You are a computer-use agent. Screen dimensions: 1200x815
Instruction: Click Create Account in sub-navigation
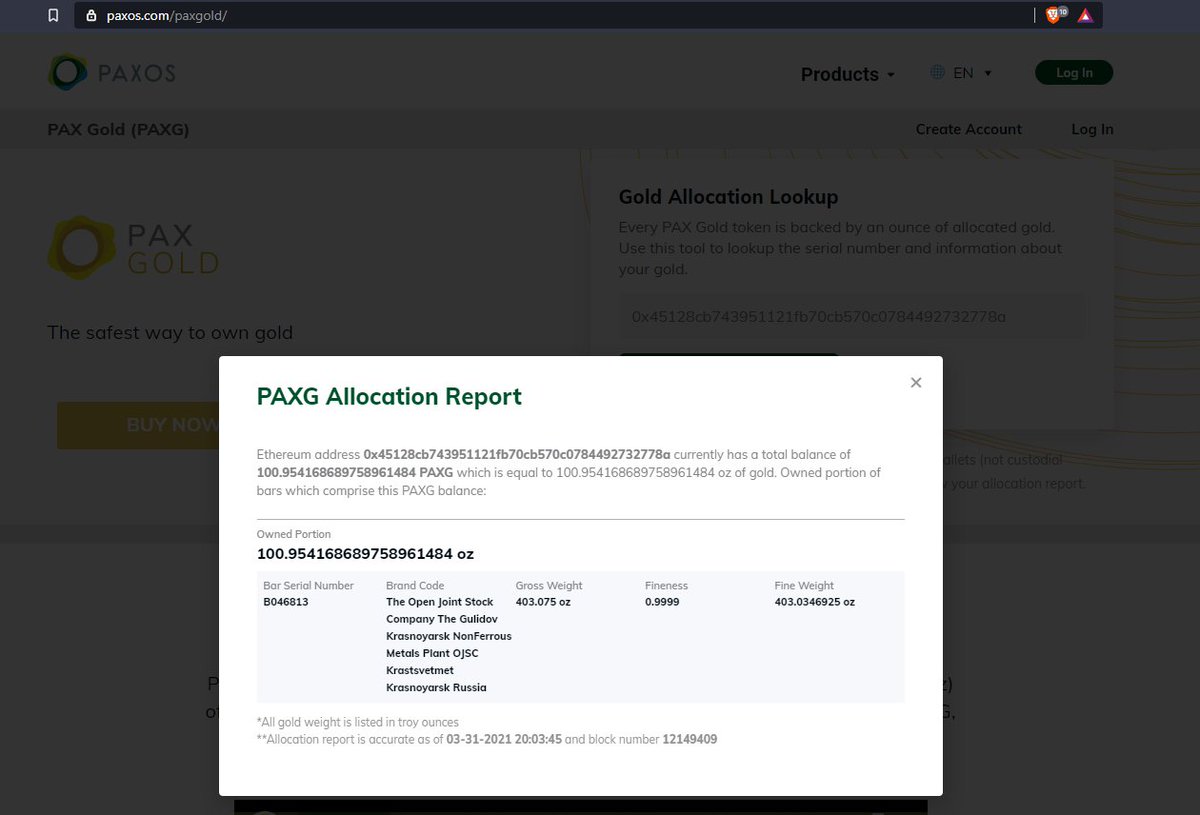(968, 129)
